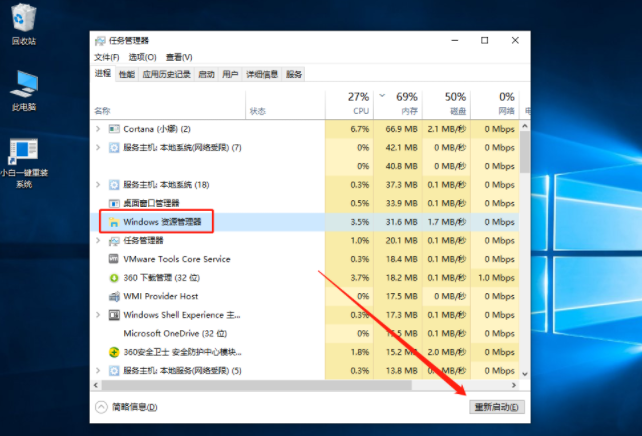Viewport: 642px width, 436px height.
Task: Expand Windows Shell Experience process group
Action: [x=98, y=315]
